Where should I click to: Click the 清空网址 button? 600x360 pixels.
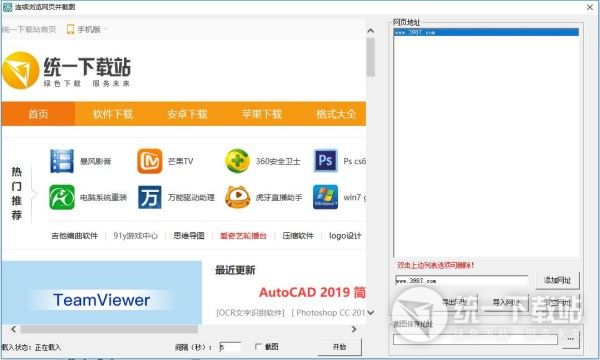pyautogui.click(x=557, y=303)
